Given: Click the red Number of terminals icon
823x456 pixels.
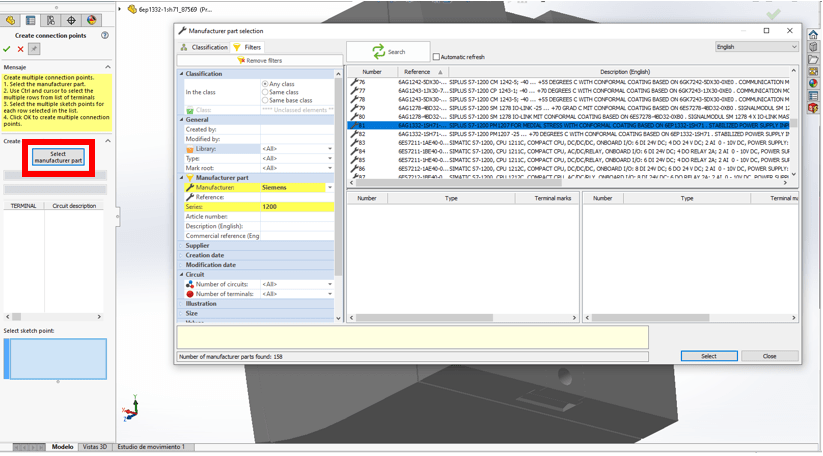Looking at the screenshot, I should (x=190, y=294).
